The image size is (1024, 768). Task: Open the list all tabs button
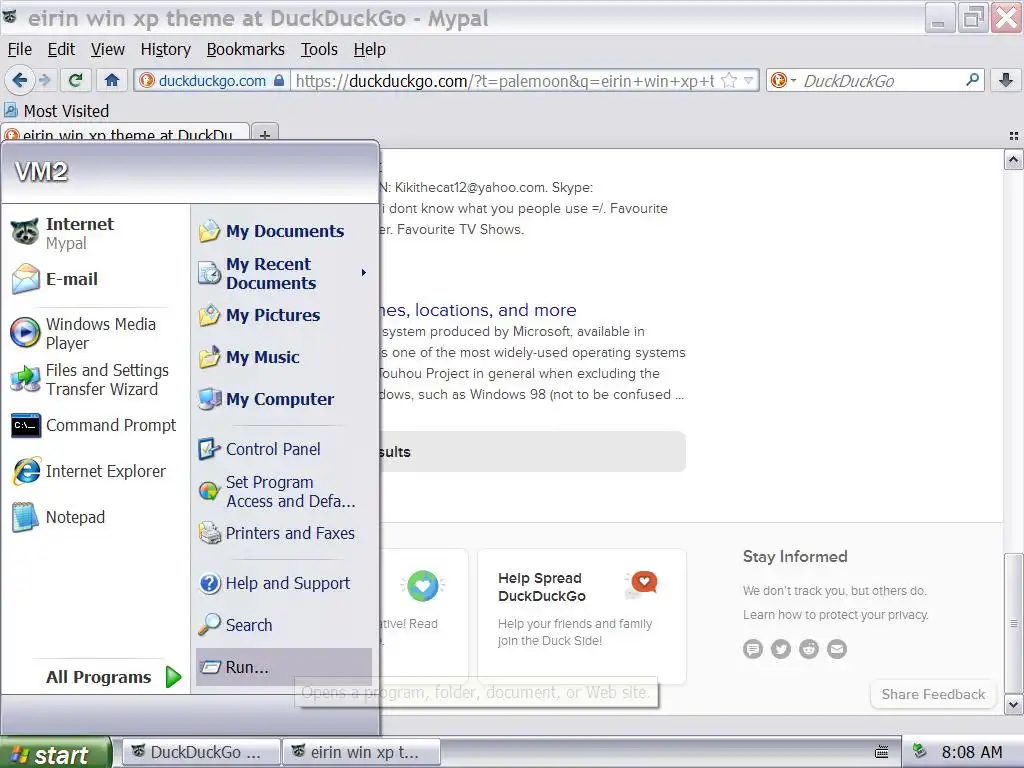[x=1013, y=136]
